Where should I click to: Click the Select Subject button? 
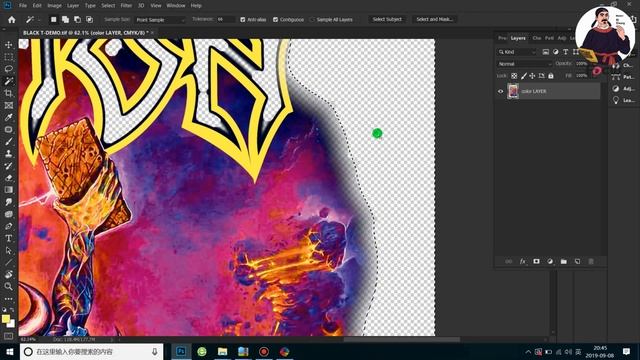(x=387, y=20)
